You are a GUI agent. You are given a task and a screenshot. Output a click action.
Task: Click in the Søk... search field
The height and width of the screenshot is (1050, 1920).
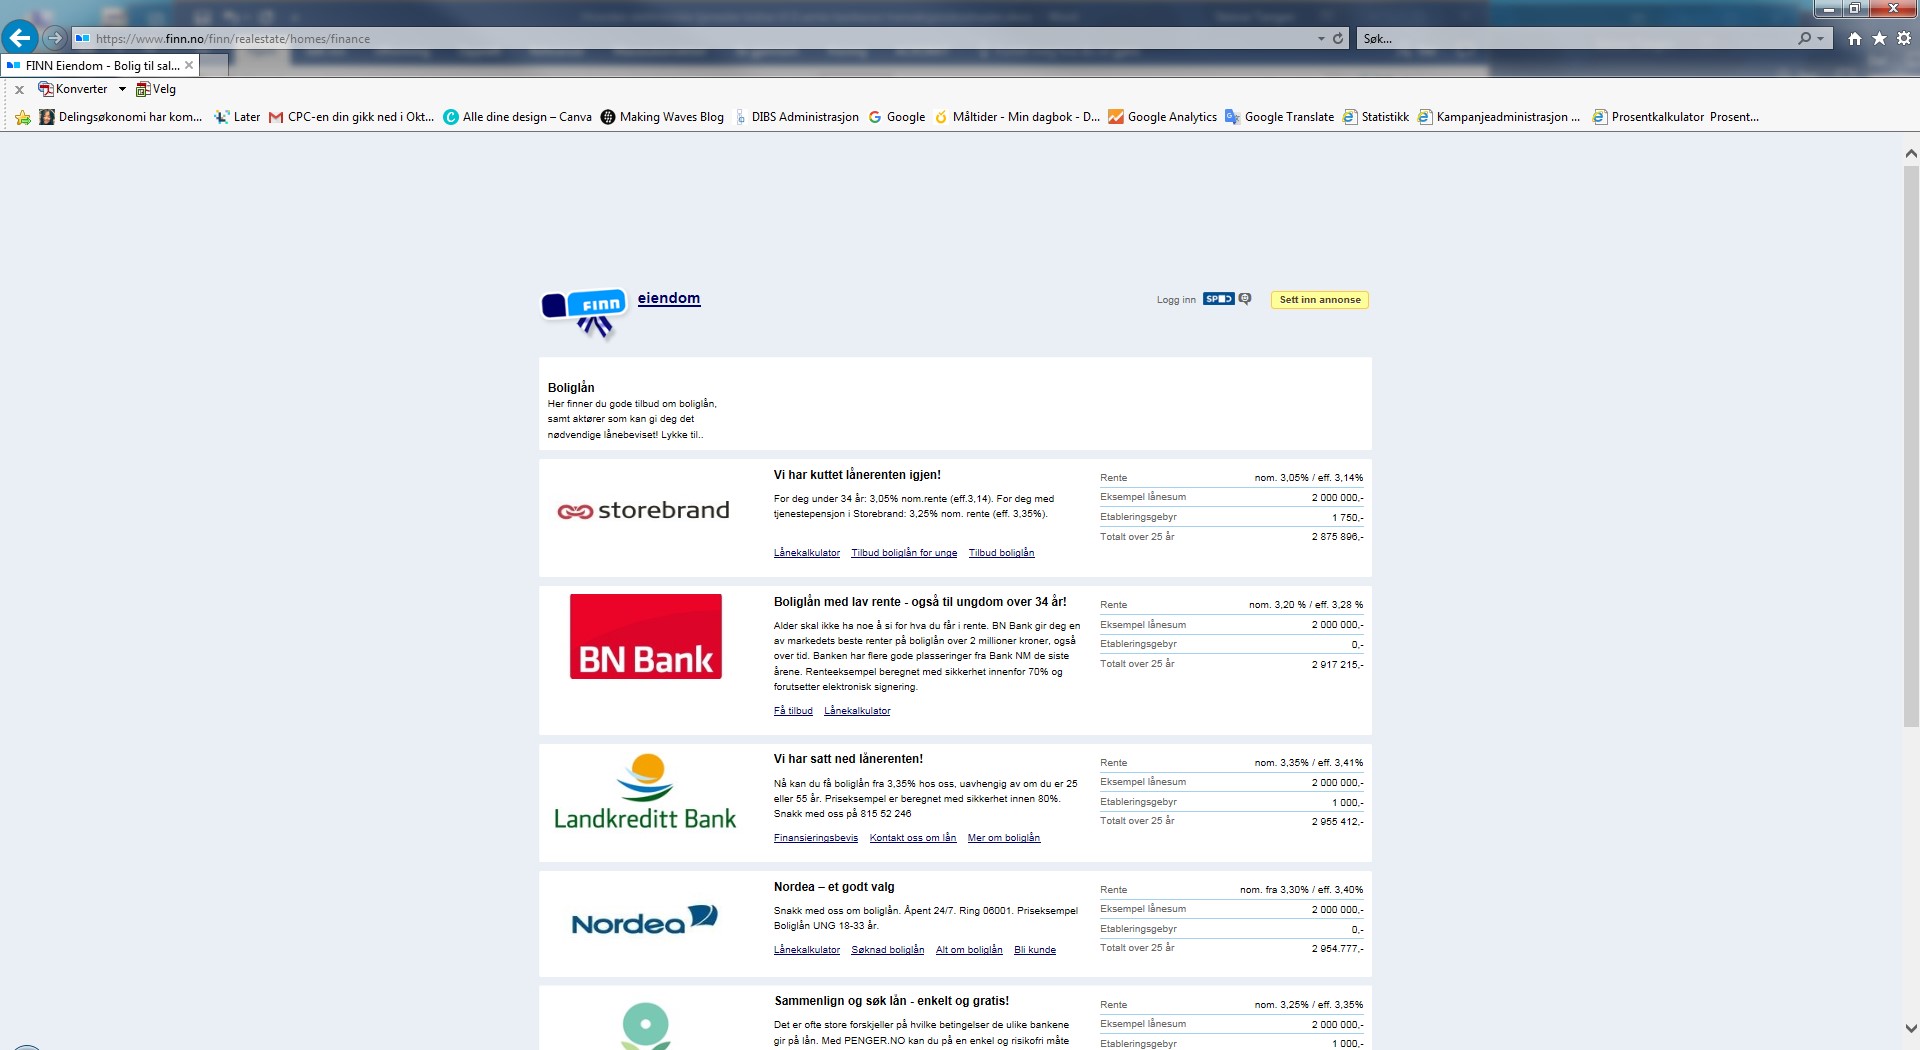pos(1575,38)
